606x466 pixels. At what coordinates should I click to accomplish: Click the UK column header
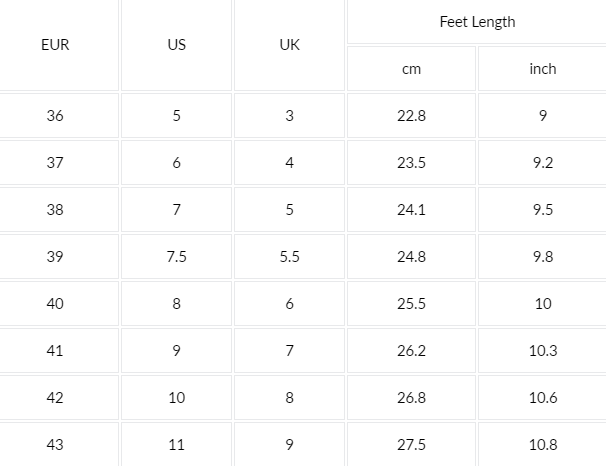coord(289,46)
